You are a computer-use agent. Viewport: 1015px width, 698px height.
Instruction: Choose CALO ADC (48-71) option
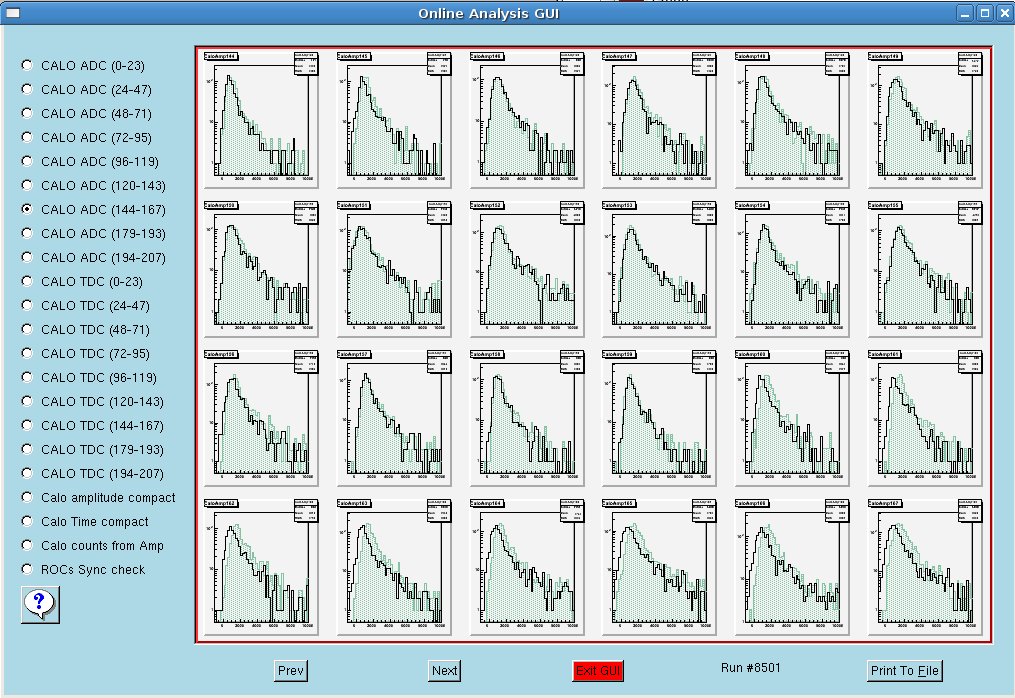(27, 113)
